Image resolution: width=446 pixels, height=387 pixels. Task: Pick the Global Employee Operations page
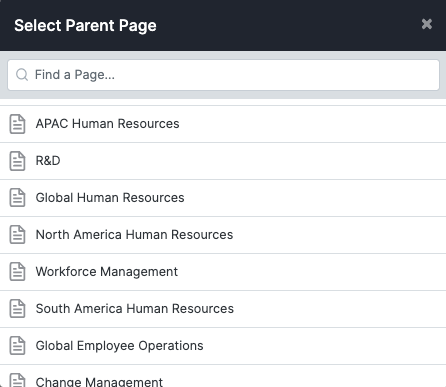223,346
